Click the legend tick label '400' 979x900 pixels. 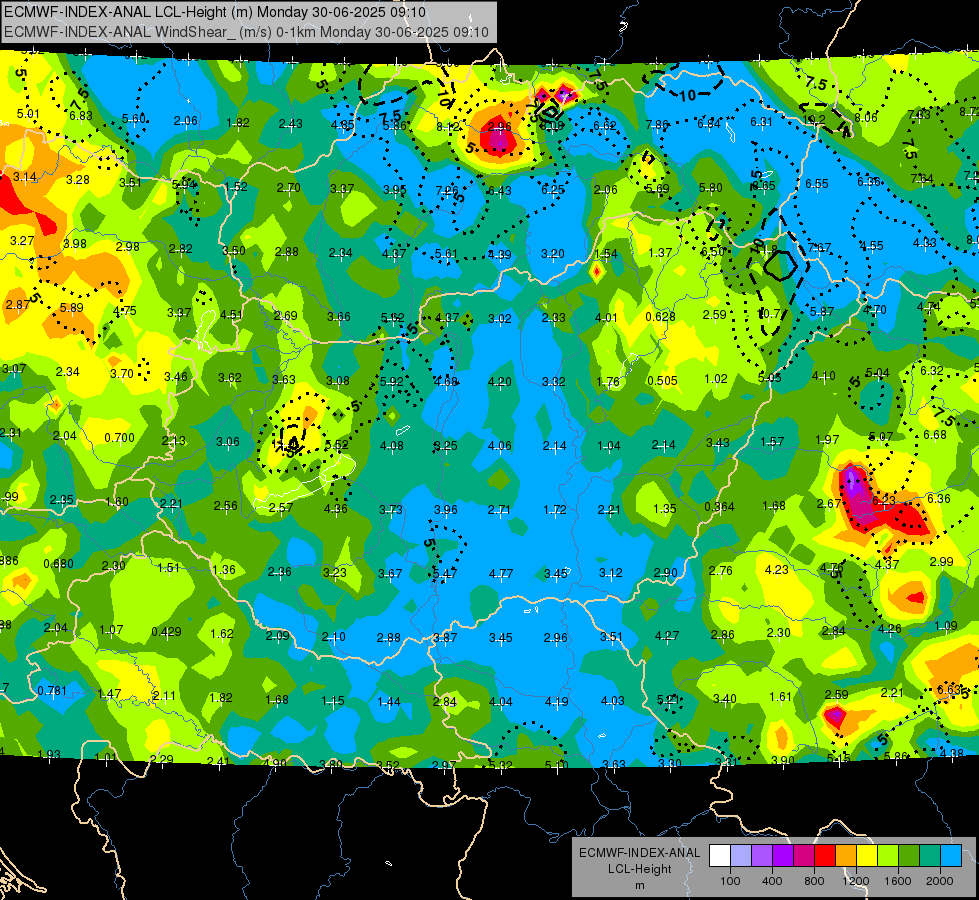772,881
